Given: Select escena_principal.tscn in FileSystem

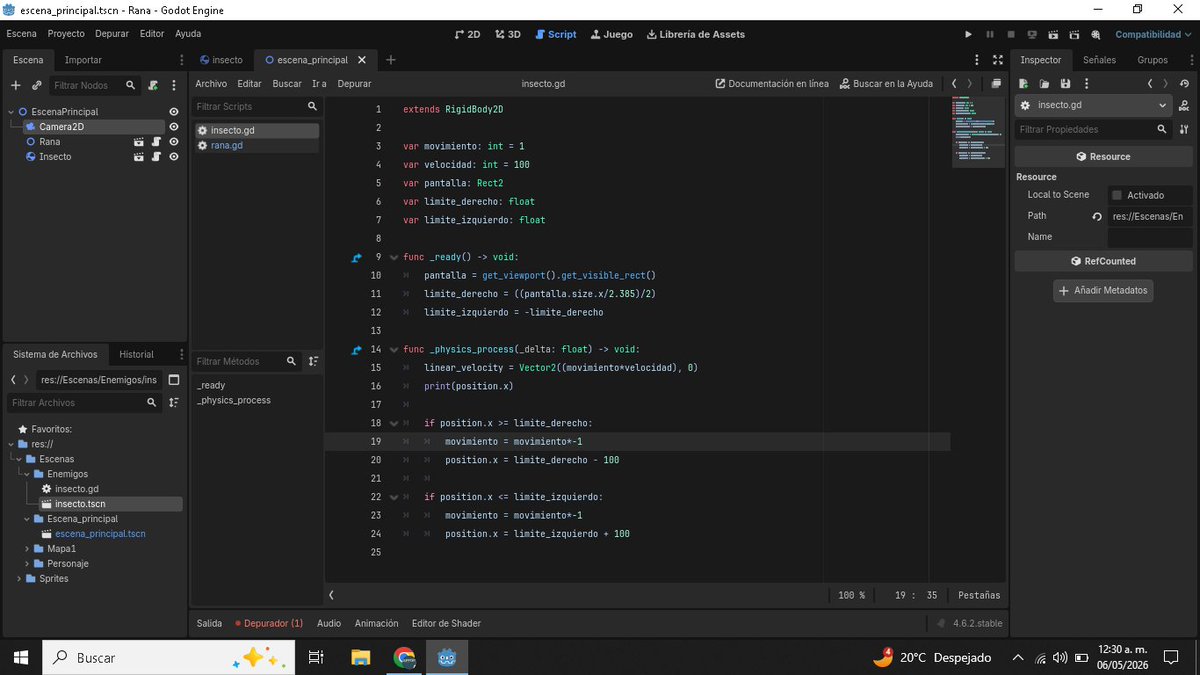Looking at the screenshot, I should pyautogui.click(x=100, y=534).
